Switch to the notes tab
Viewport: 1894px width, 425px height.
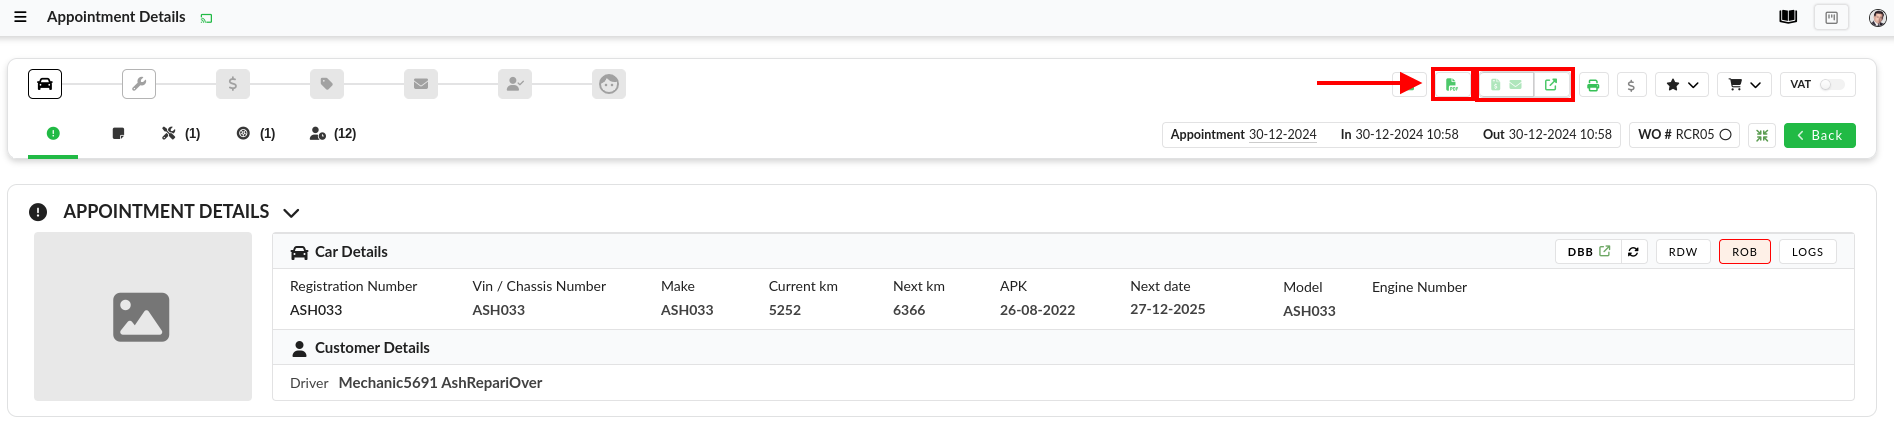pyautogui.click(x=118, y=133)
